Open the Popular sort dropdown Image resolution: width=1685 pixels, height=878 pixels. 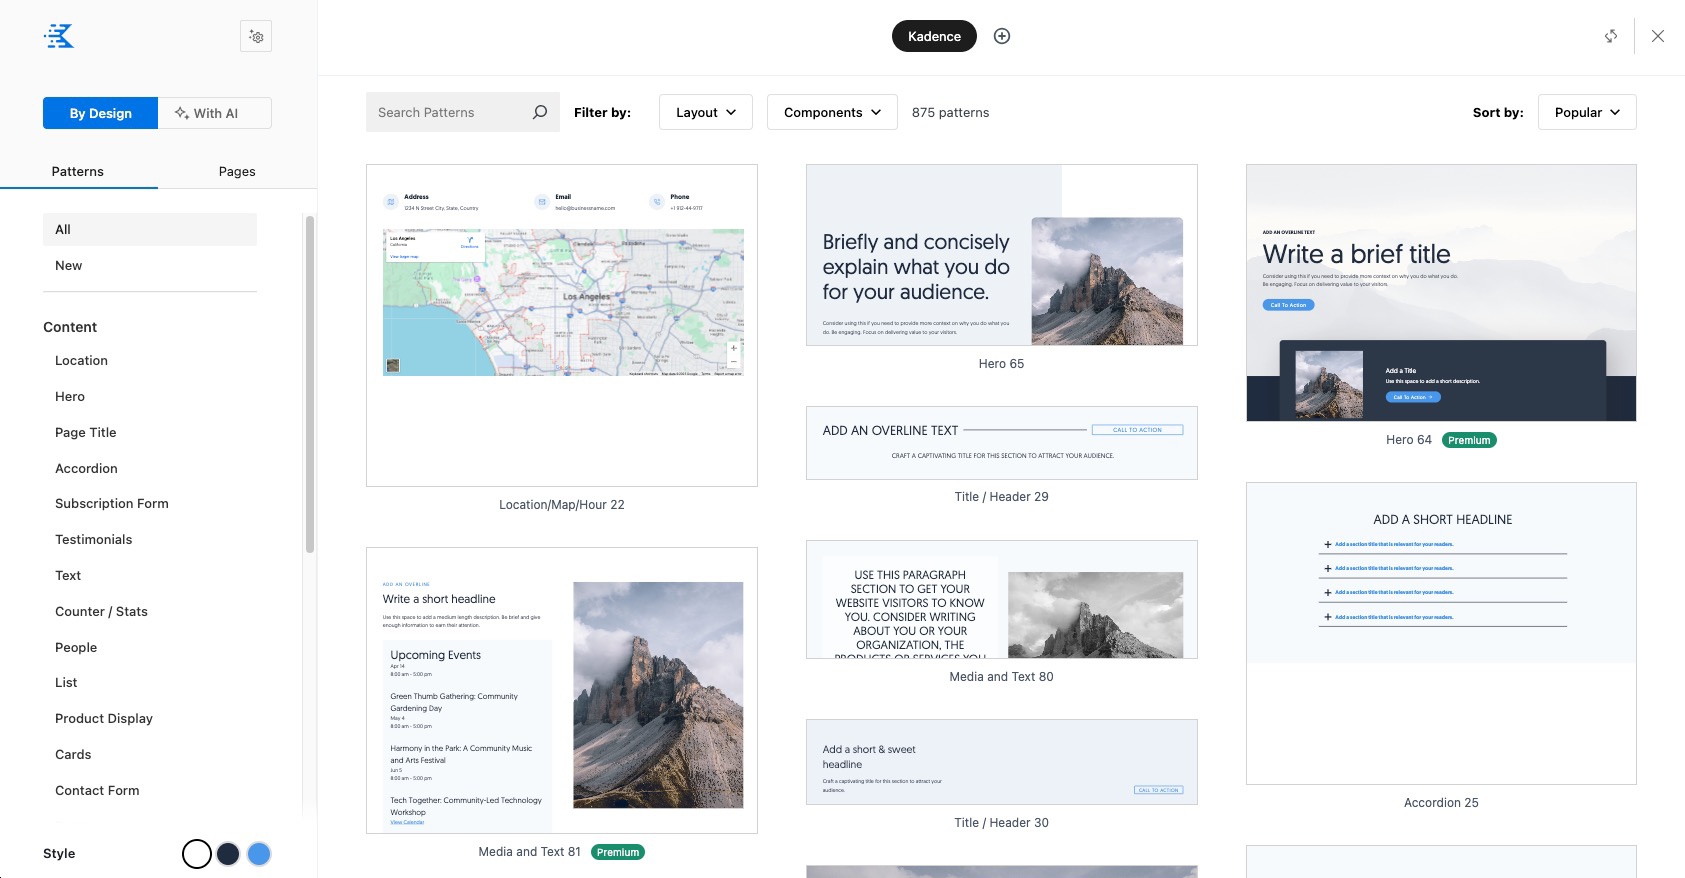tap(1586, 112)
